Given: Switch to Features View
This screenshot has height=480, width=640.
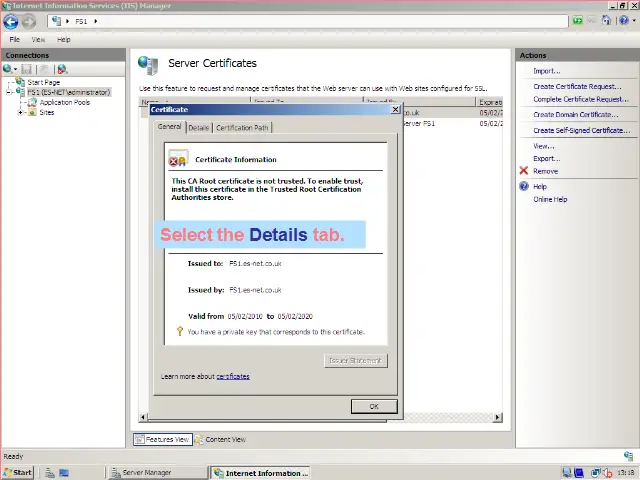Looking at the screenshot, I should point(163,440).
